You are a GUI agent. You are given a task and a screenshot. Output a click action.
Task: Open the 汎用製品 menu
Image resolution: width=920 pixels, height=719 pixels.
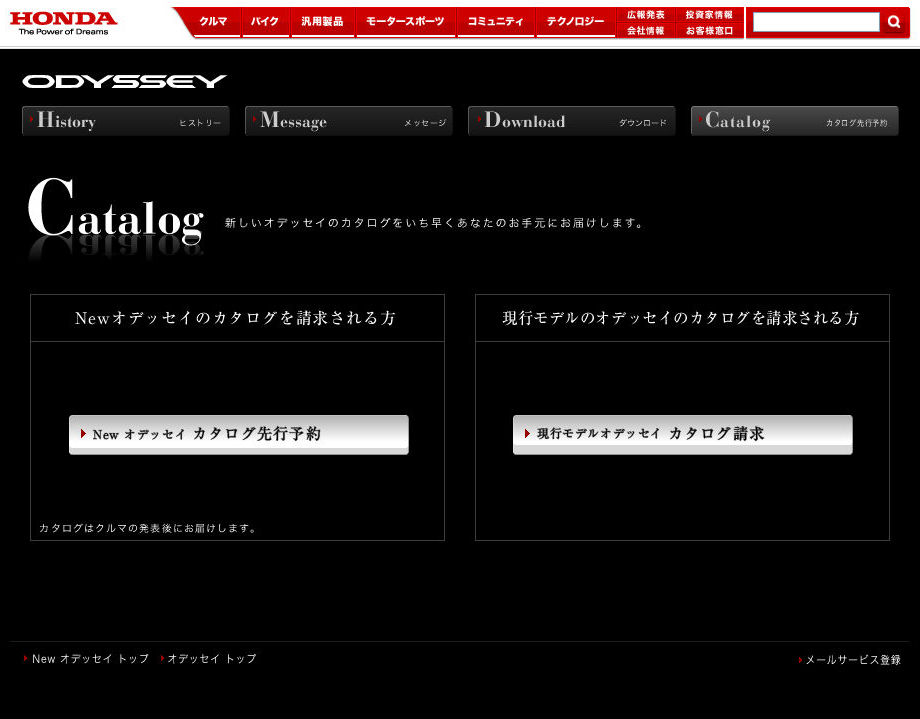[x=322, y=22]
